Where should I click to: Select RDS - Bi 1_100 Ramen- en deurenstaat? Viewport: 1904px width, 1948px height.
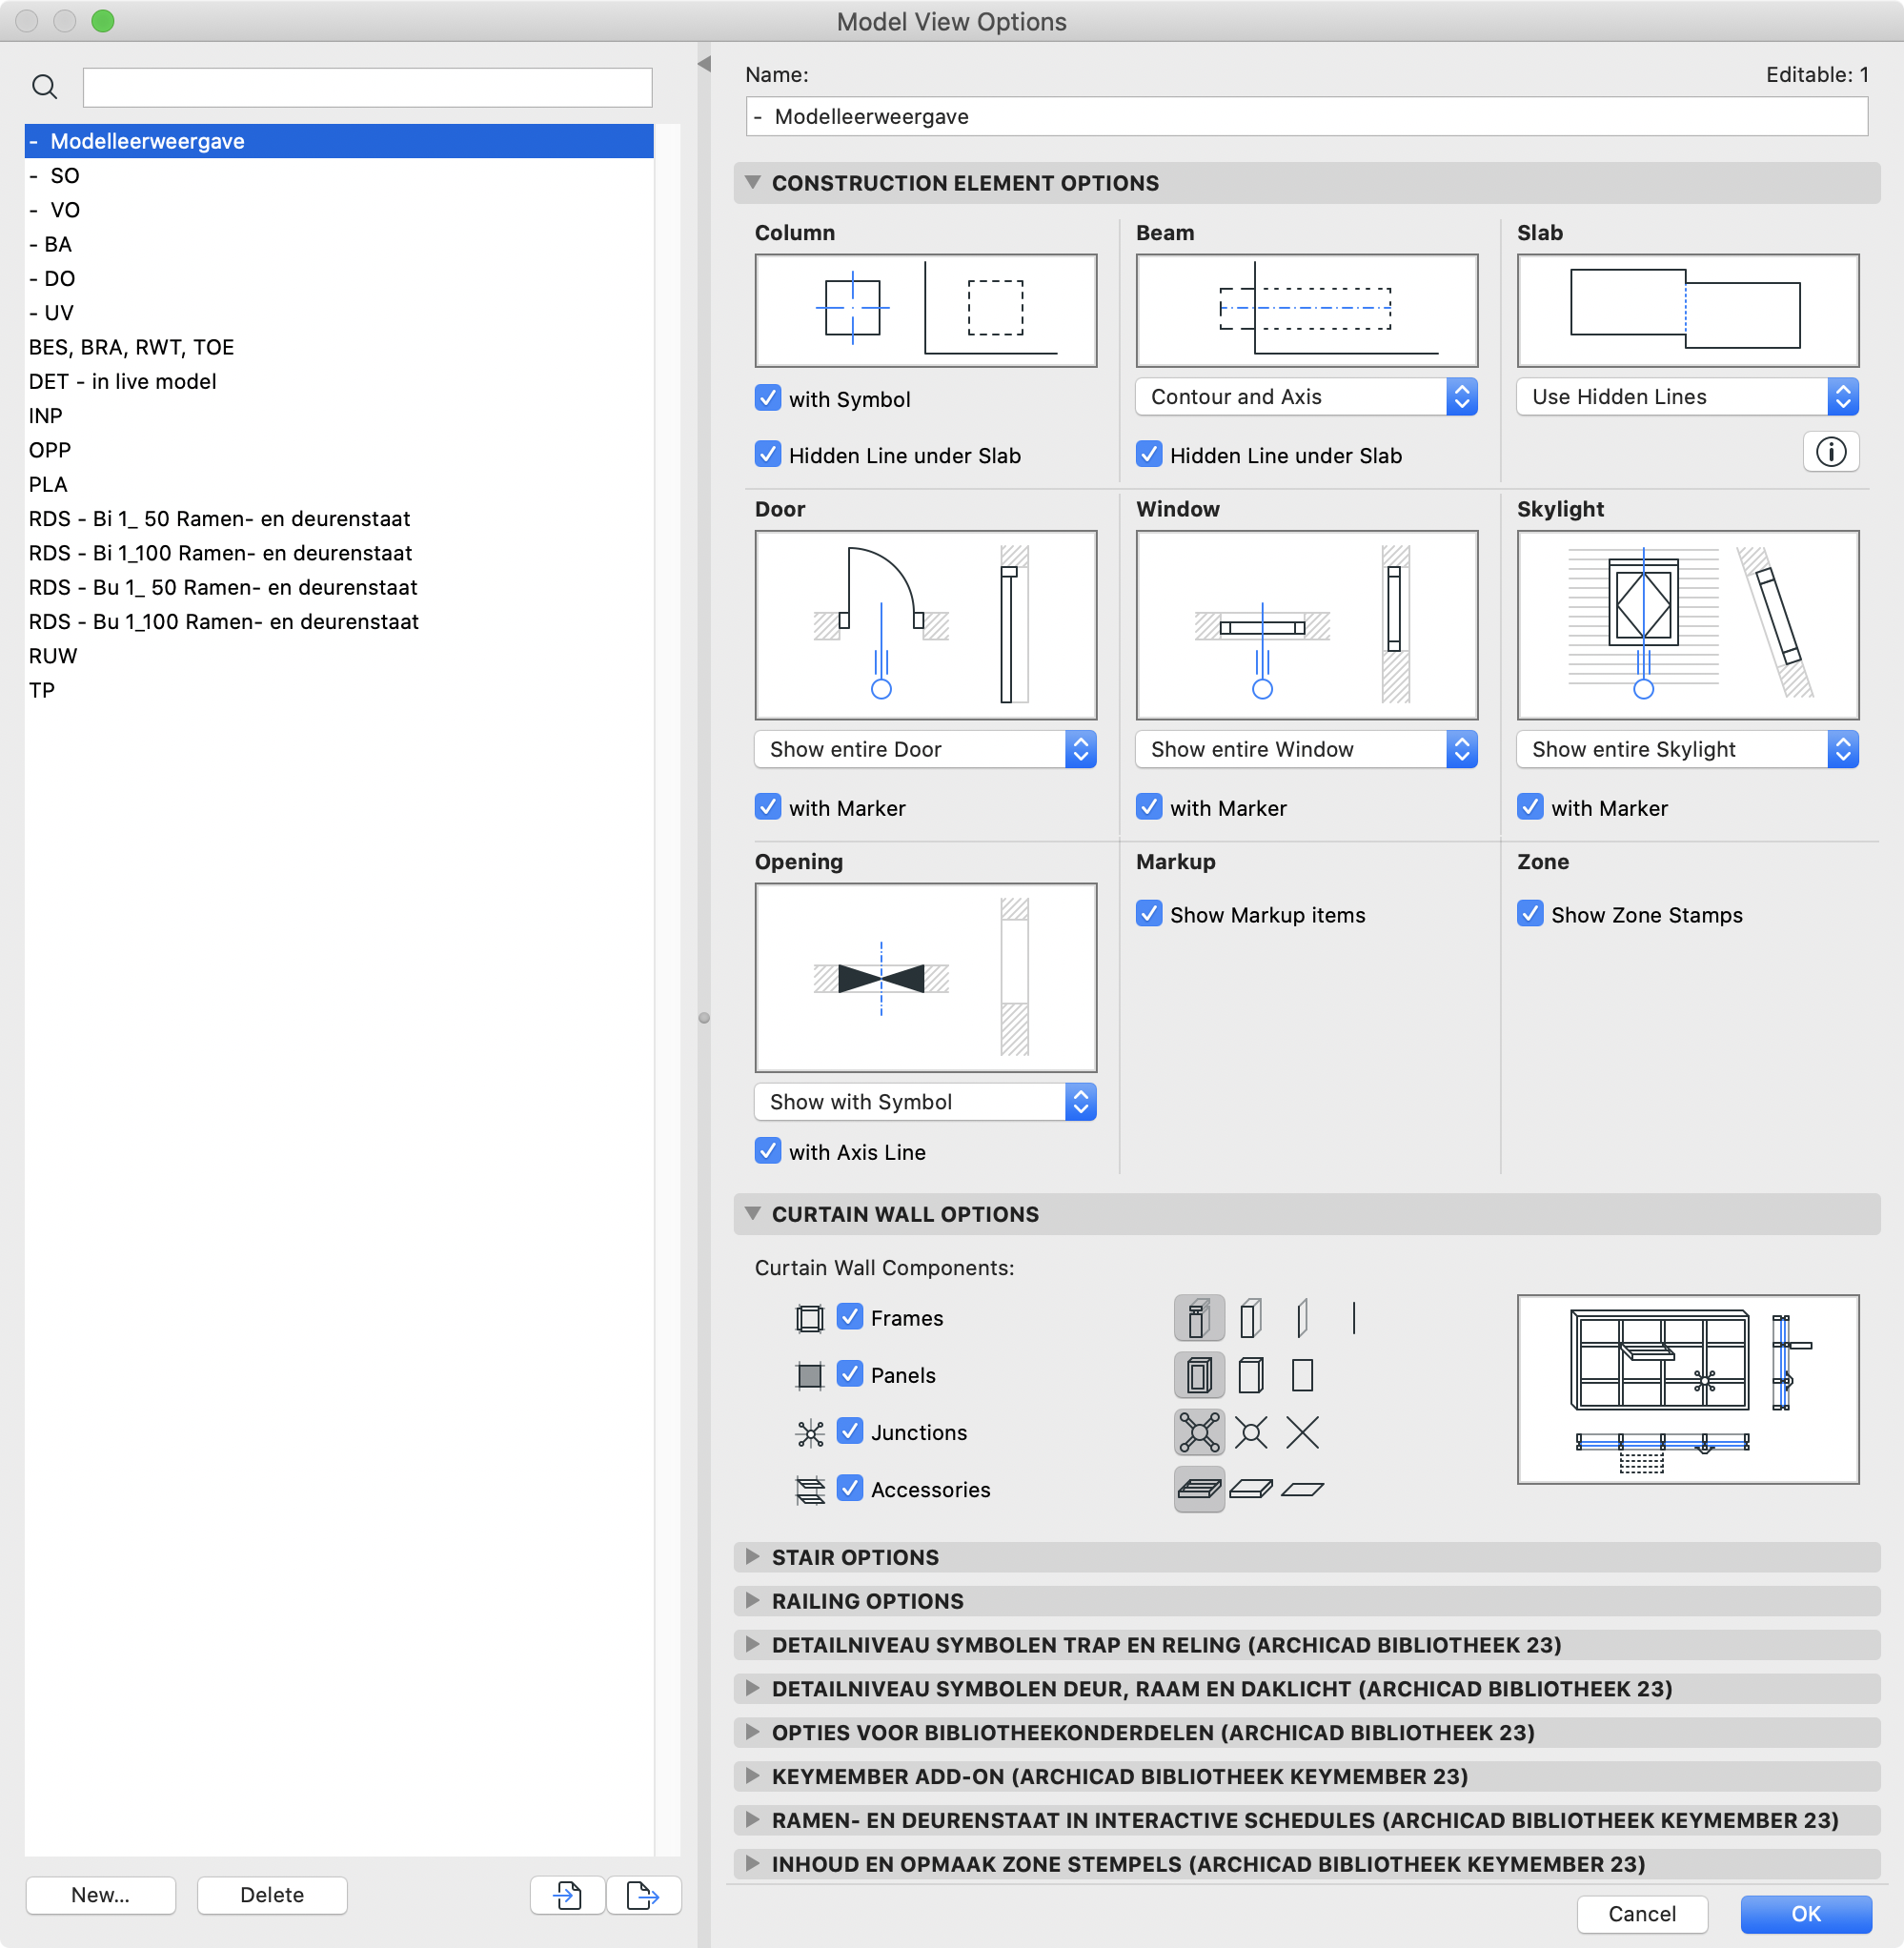click(x=339, y=553)
